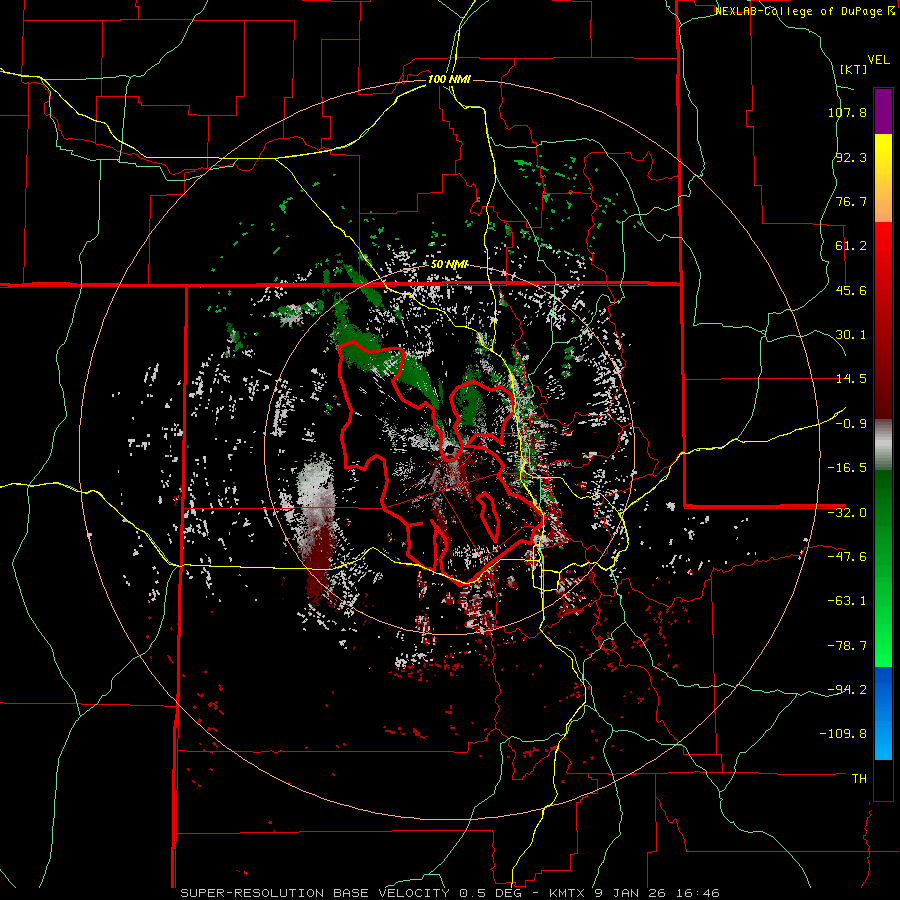Select the -63.1 legend value
The height and width of the screenshot is (900, 900).
pyautogui.click(x=847, y=601)
